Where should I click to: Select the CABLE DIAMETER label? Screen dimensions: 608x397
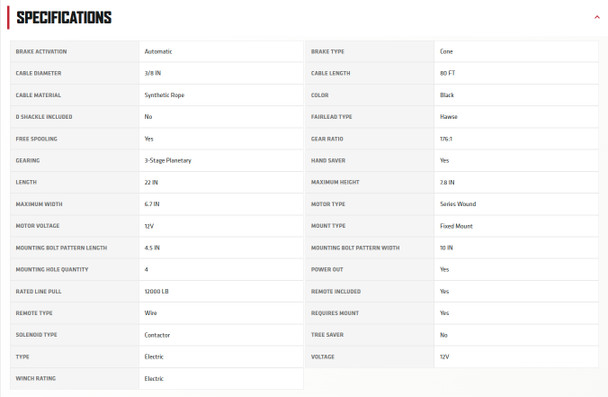[38, 73]
